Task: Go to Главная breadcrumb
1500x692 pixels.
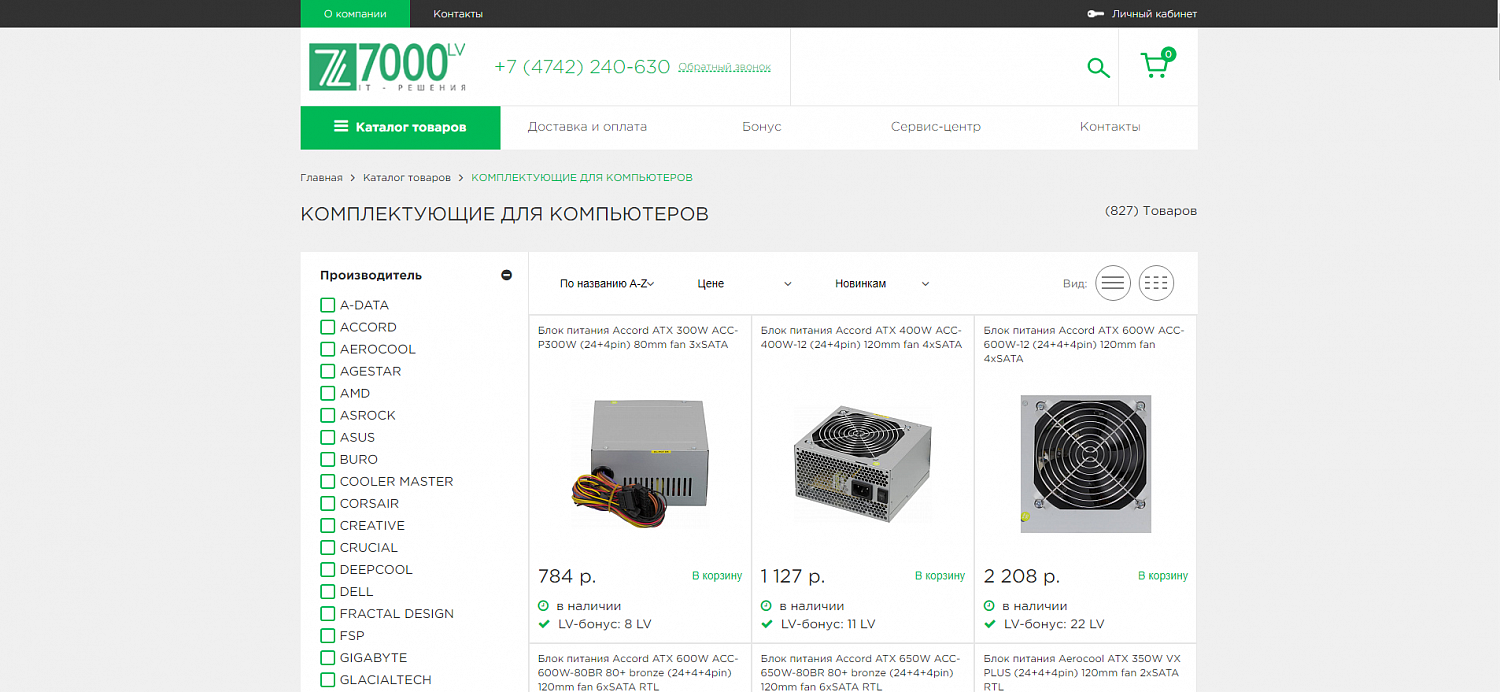Action: tap(321, 178)
